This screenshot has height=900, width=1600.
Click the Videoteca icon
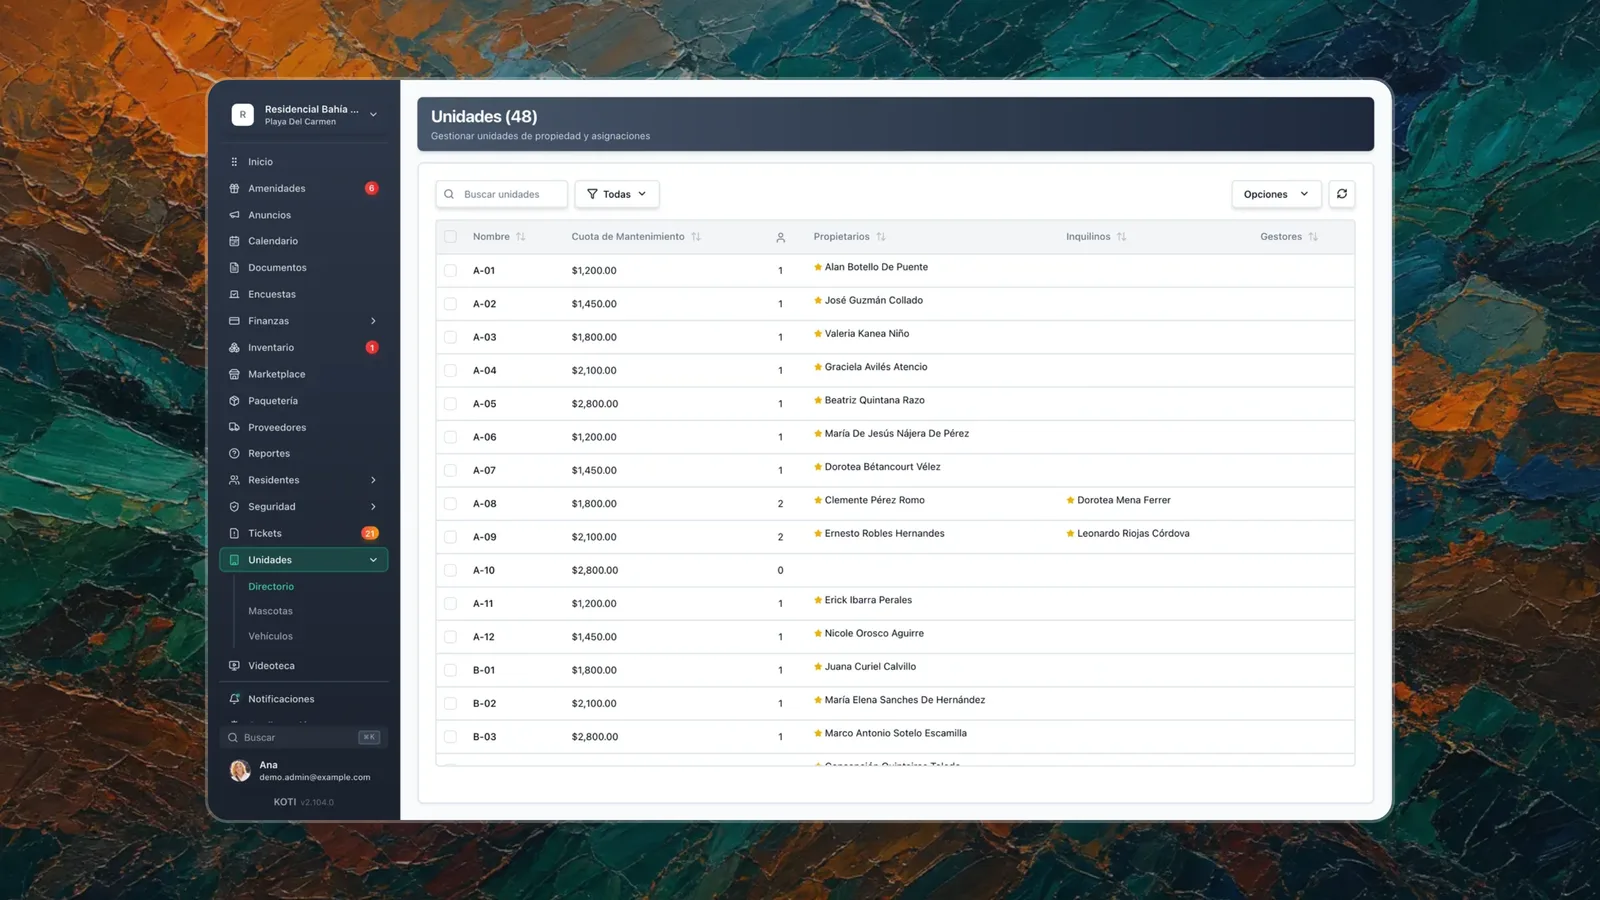point(234,666)
